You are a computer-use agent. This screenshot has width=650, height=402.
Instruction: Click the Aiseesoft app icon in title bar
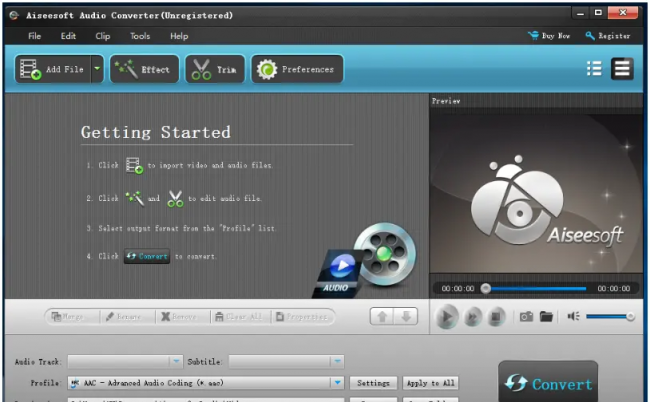click(x=14, y=16)
